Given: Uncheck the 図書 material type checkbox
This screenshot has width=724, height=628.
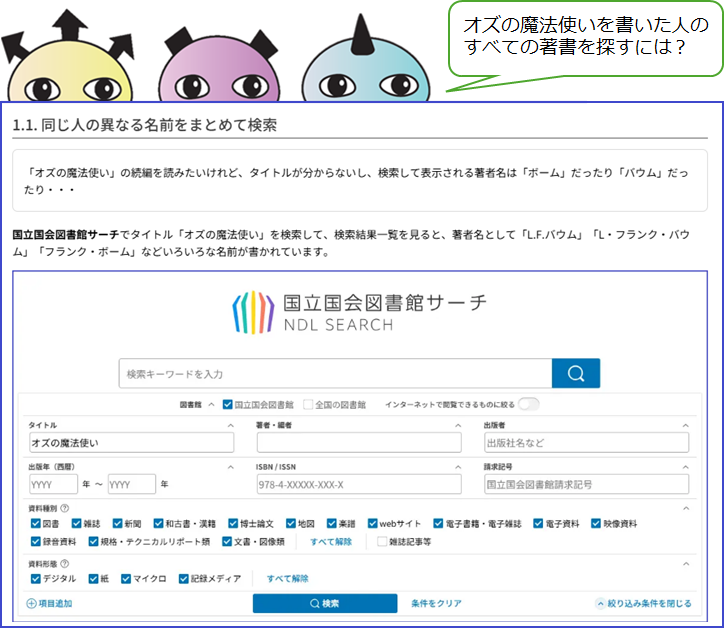Looking at the screenshot, I should click(x=36, y=523).
